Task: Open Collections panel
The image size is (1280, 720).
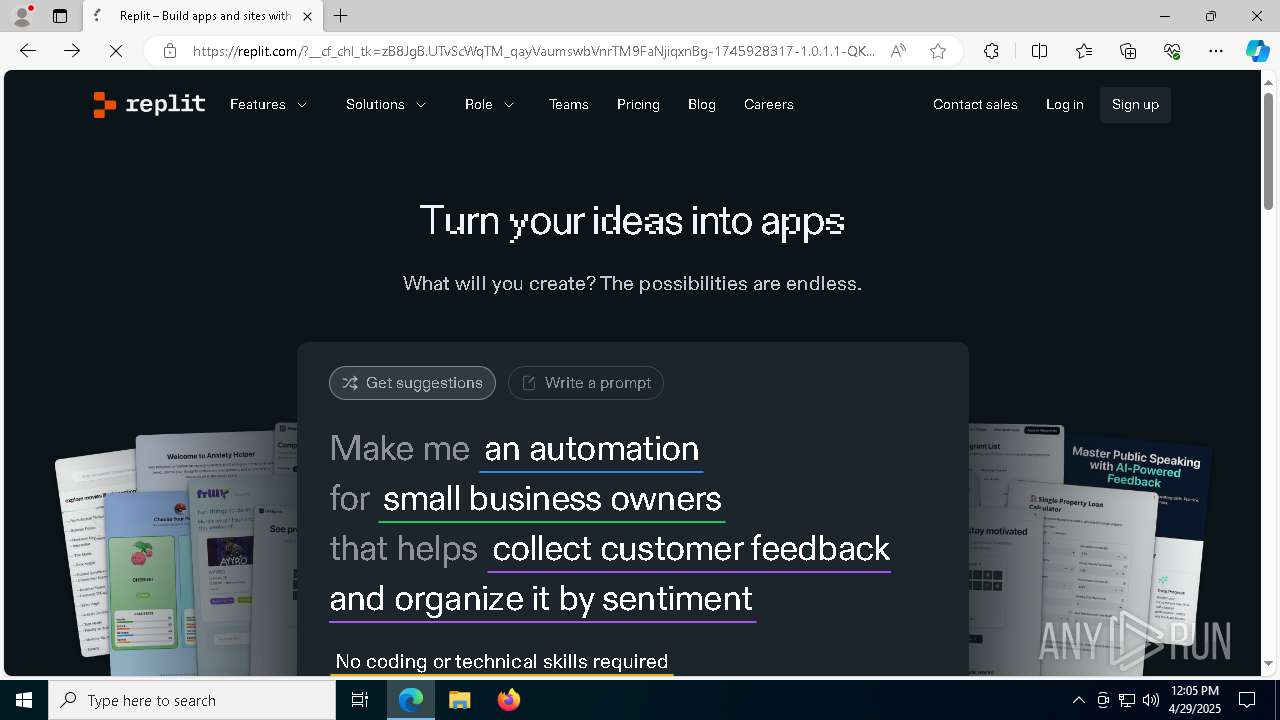Action: tap(1128, 51)
